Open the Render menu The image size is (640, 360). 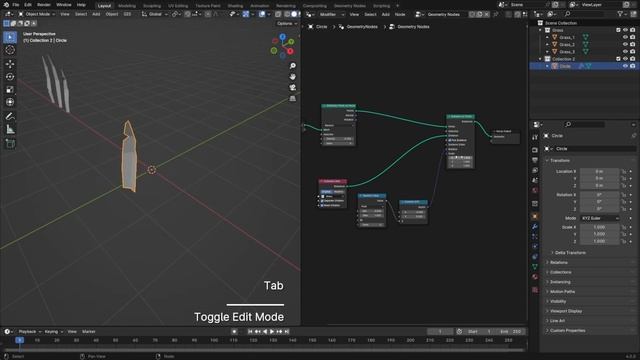click(44, 5)
